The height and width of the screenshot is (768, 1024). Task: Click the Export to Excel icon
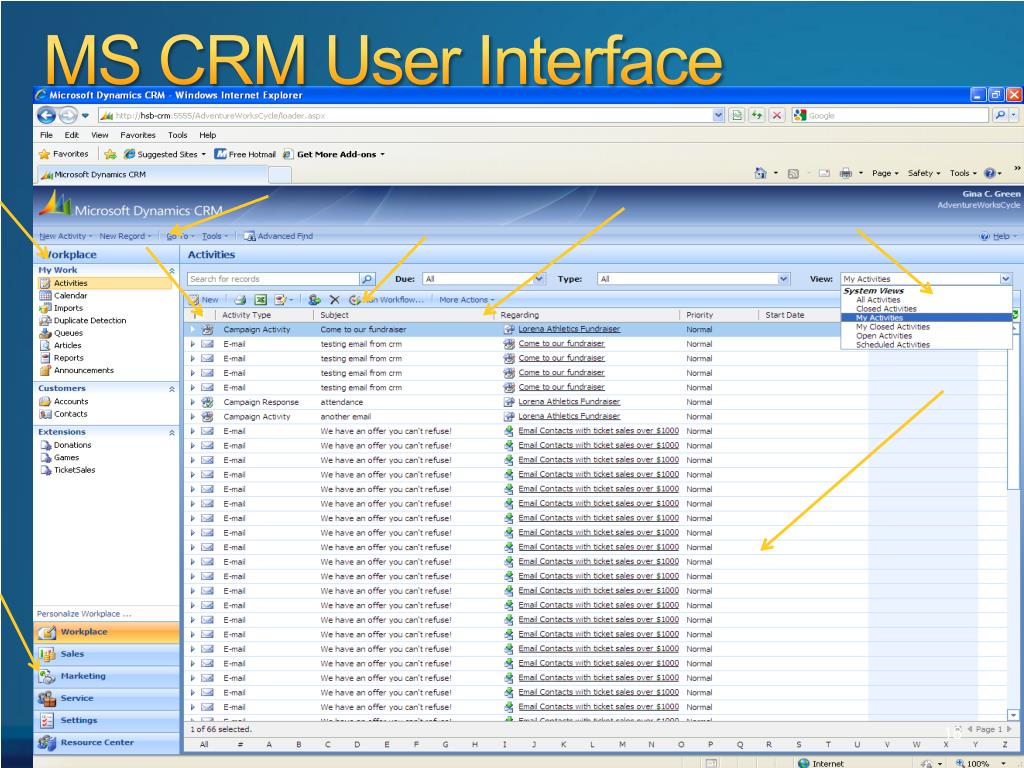coord(261,300)
